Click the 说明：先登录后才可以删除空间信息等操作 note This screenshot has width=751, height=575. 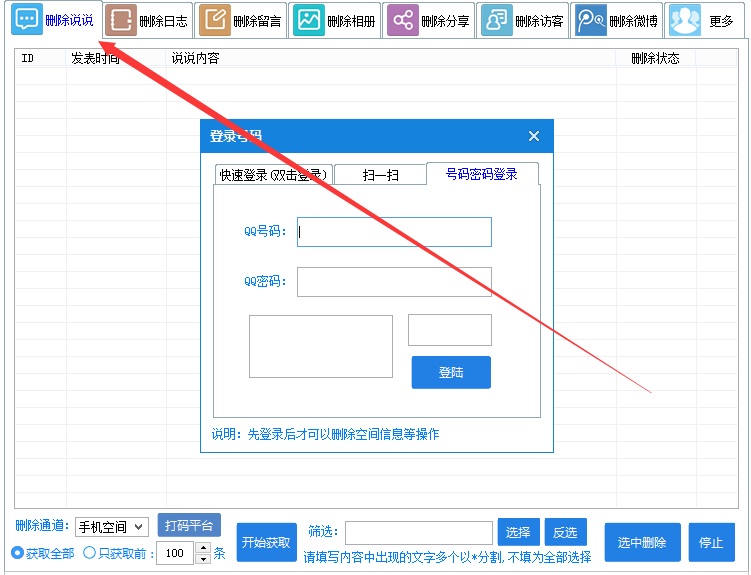tap(326, 434)
